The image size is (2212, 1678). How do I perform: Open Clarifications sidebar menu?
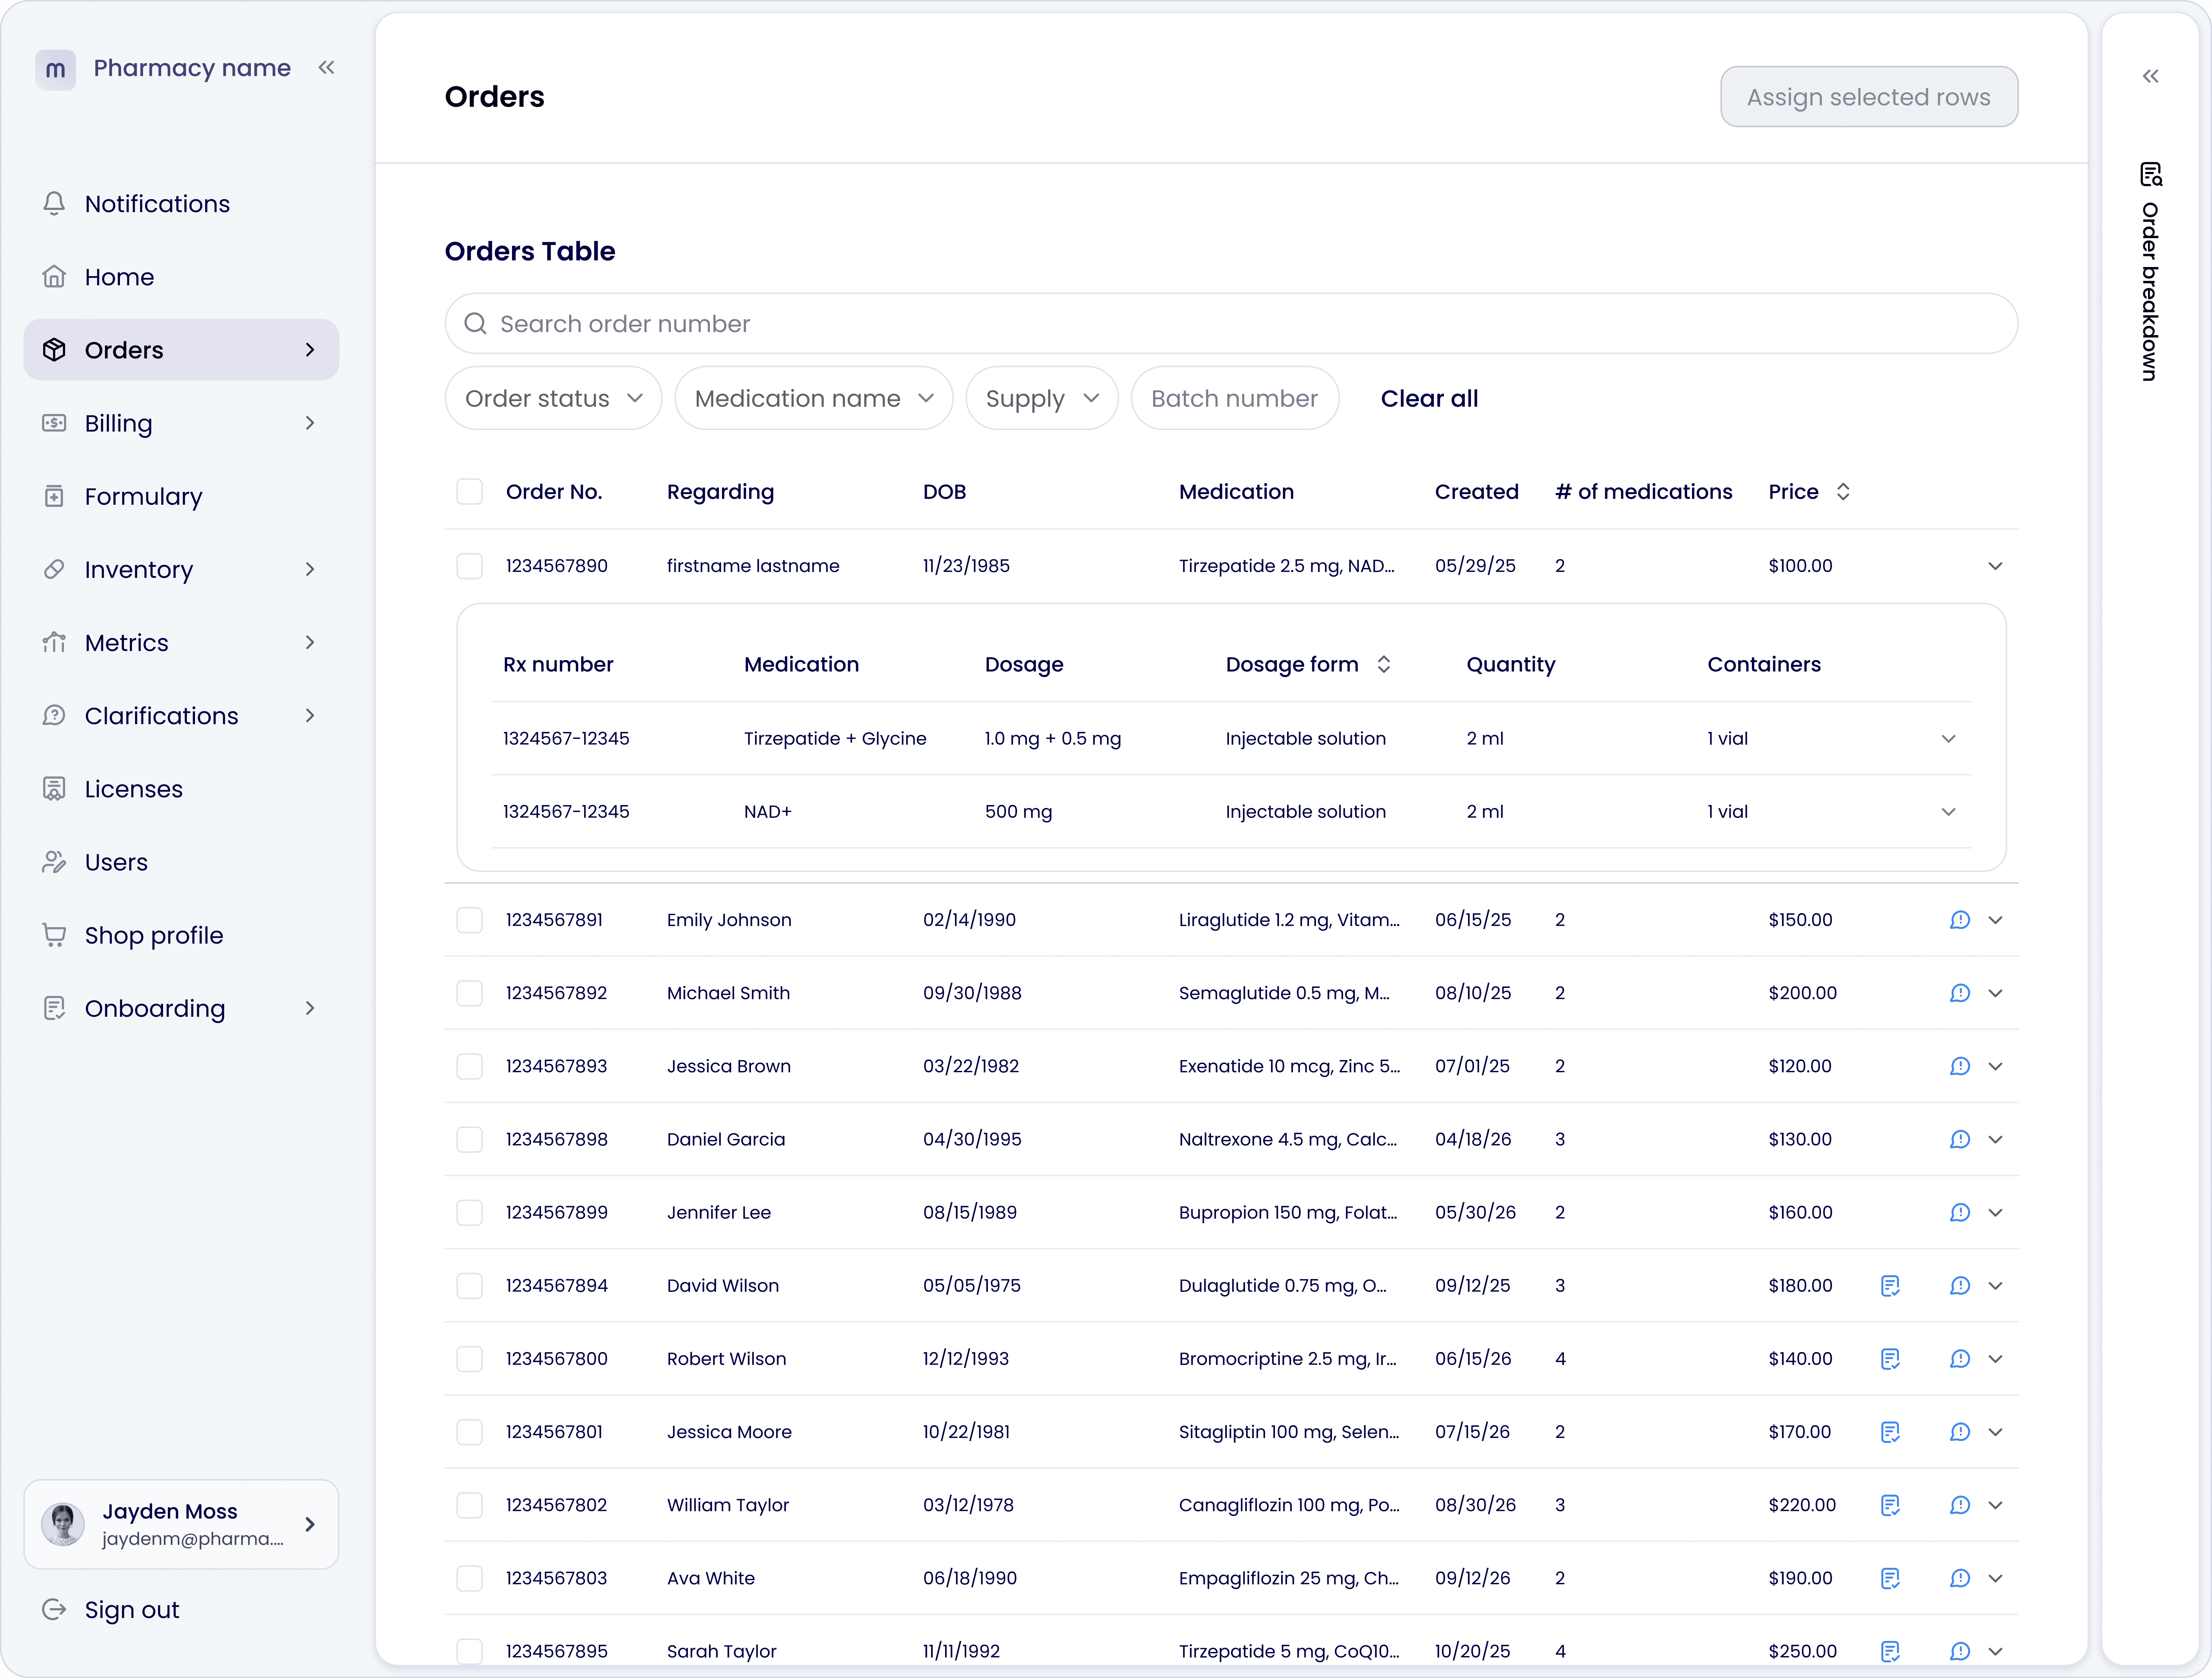click(181, 716)
